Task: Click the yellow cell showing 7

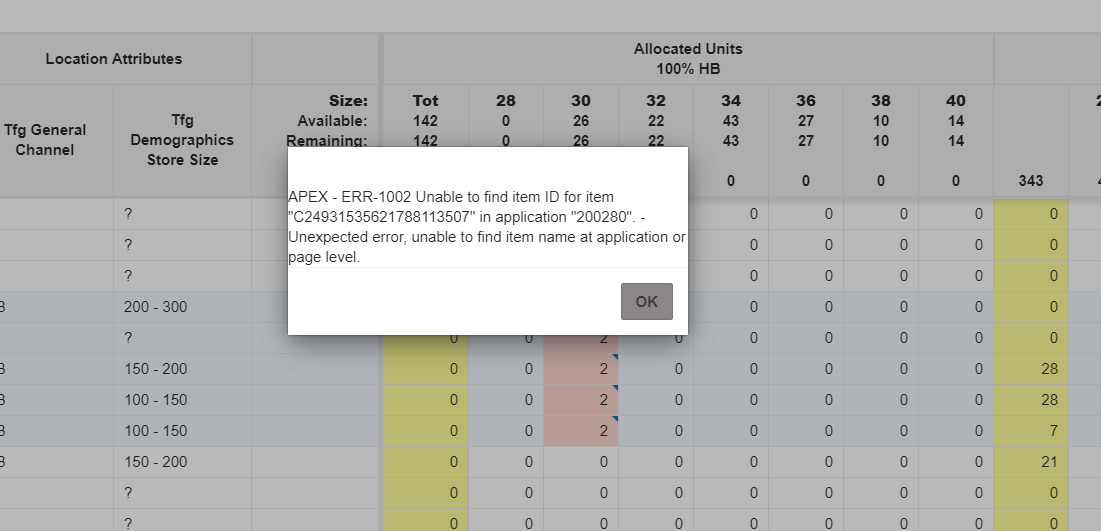Action: pyautogui.click(x=1031, y=431)
